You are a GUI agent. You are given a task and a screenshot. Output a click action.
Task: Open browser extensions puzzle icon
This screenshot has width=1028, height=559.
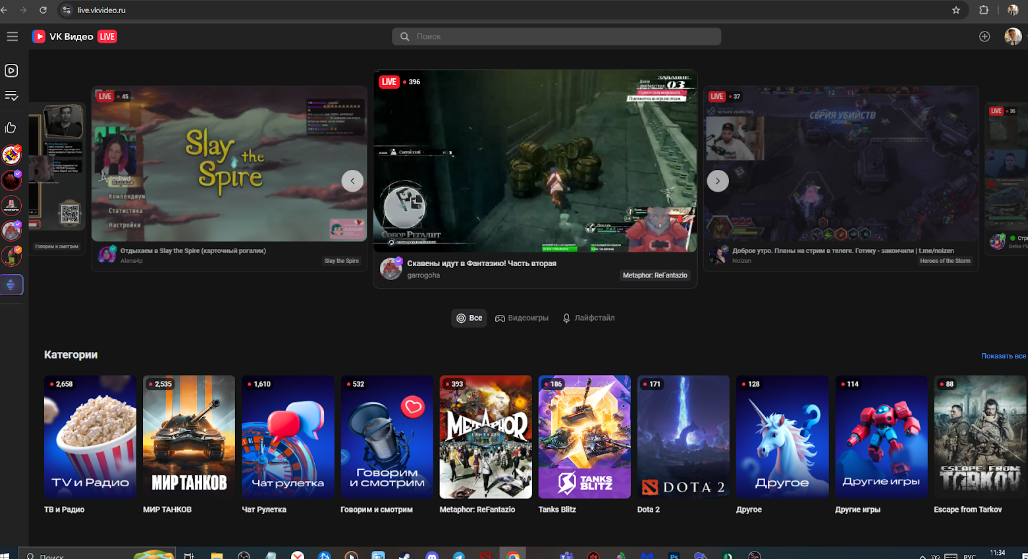[x=983, y=10]
